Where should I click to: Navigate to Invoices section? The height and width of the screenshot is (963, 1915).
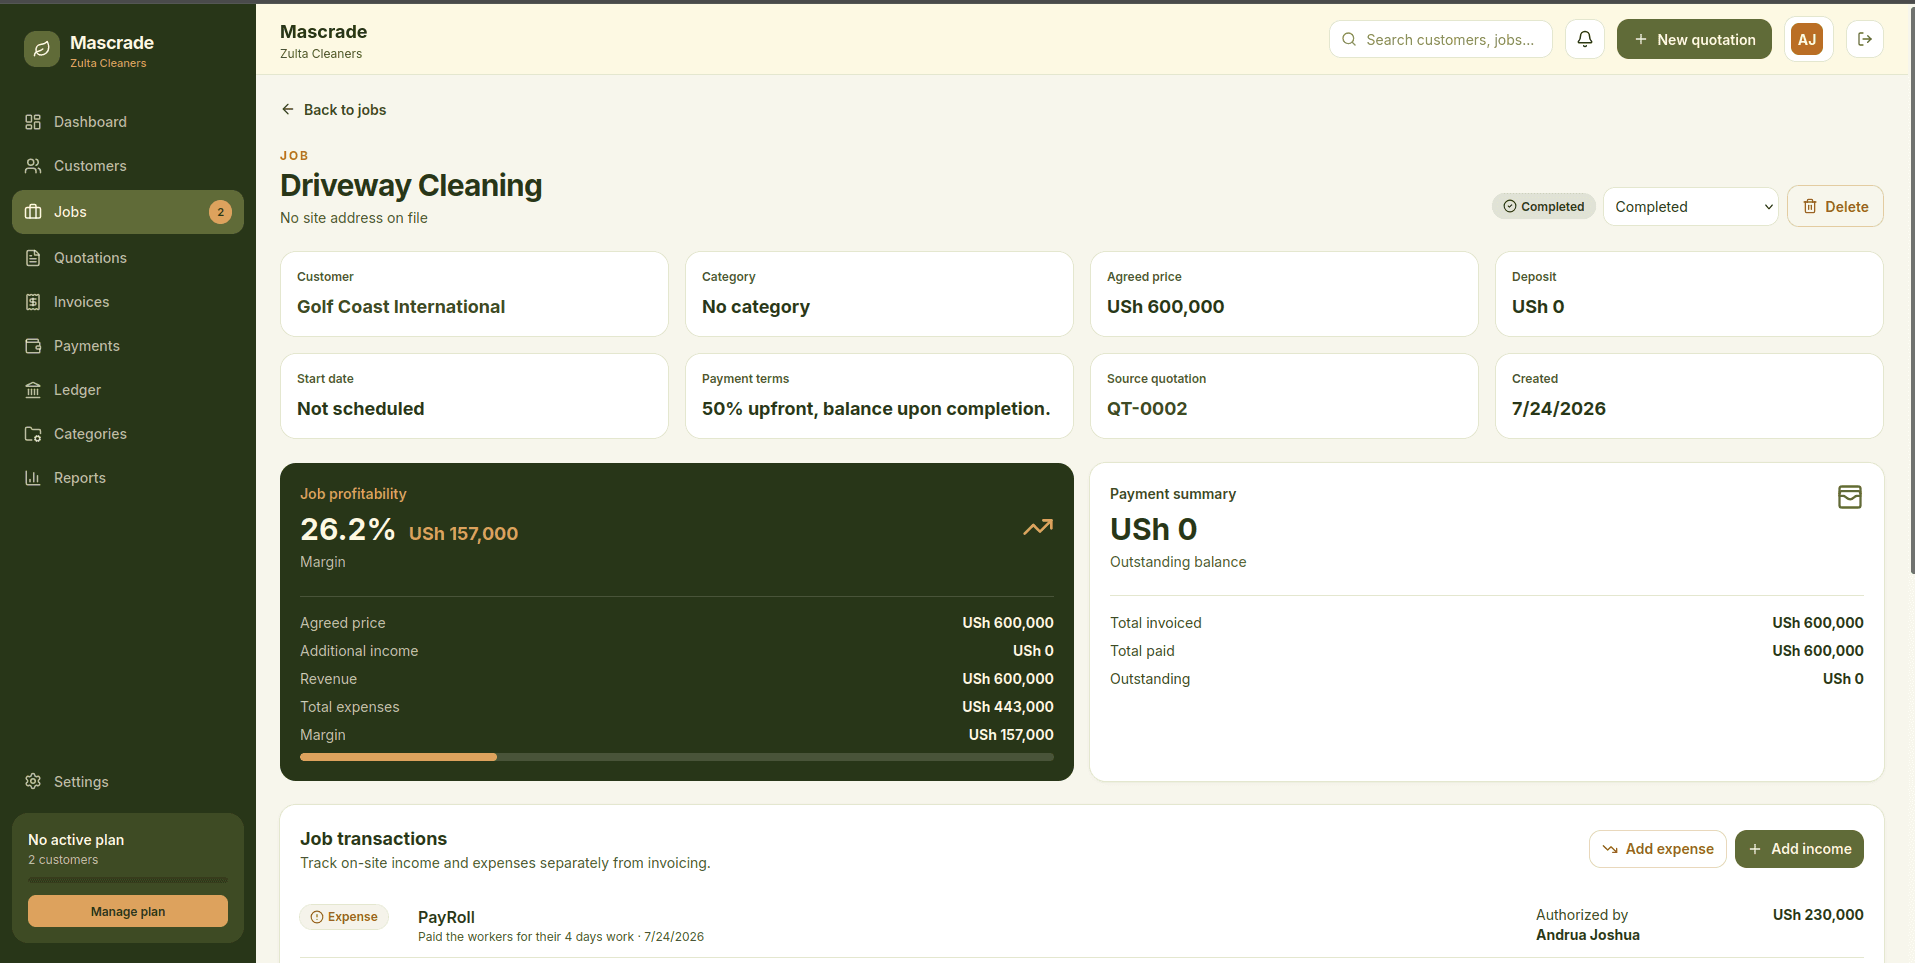coord(128,302)
